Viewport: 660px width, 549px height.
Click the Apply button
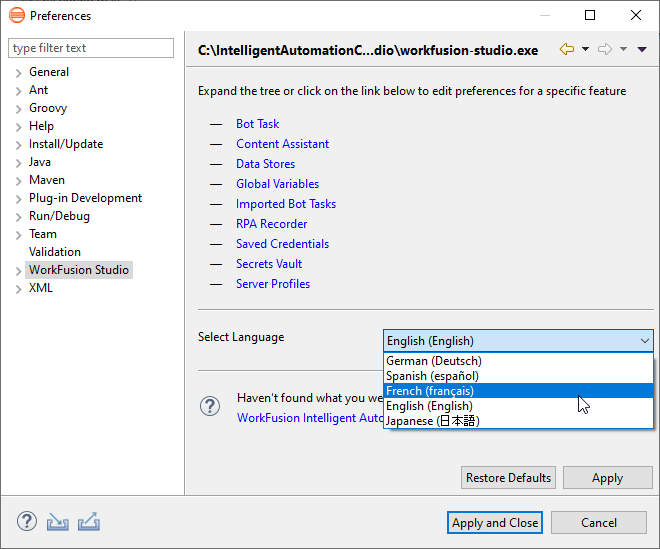(607, 478)
